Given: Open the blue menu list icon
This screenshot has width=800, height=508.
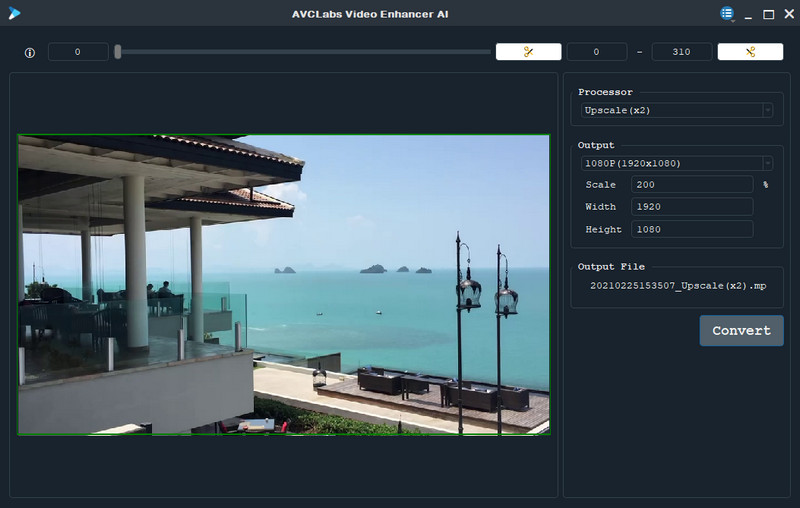Looking at the screenshot, I should pyautogui.click(x=727, y=13).
